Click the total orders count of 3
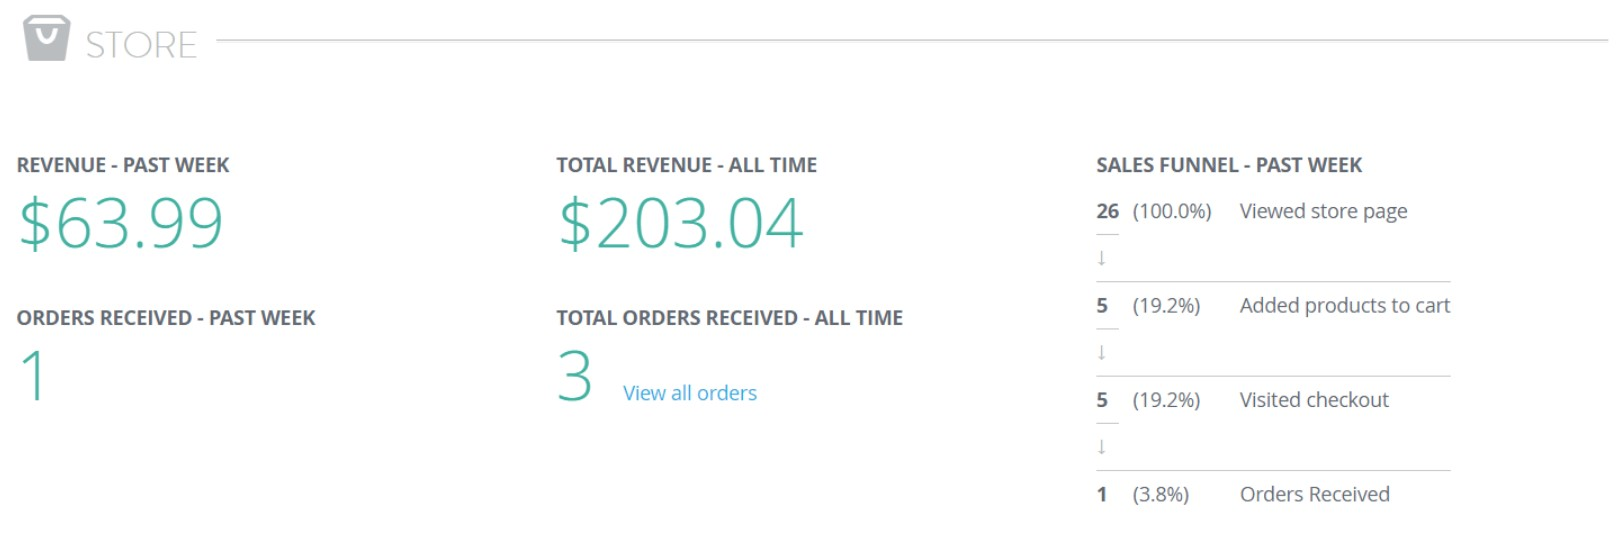The width and height of the screenshot is (1622, 538). 575,377
